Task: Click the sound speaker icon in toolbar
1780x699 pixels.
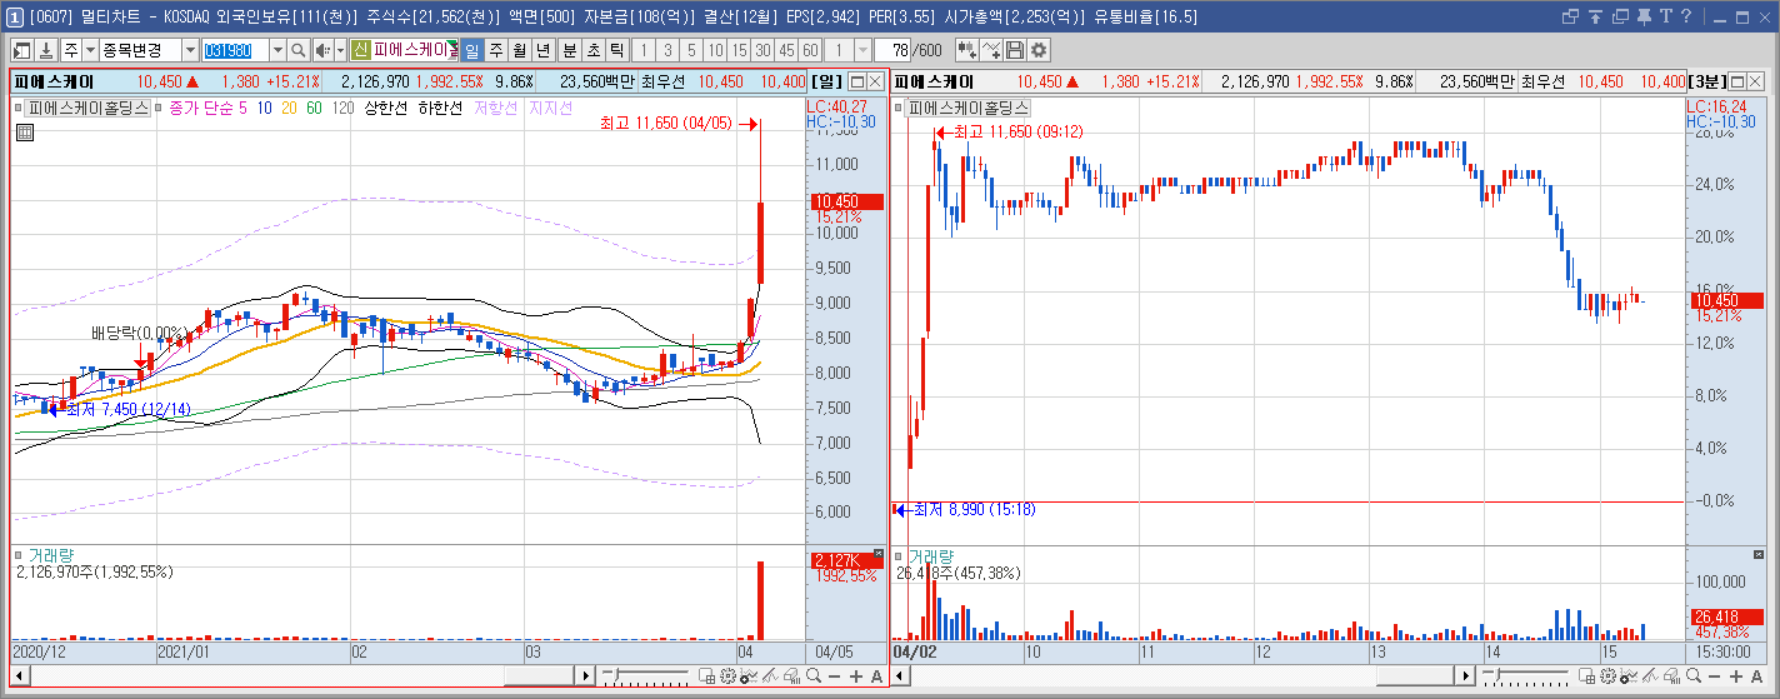Action: coord(323,50)
